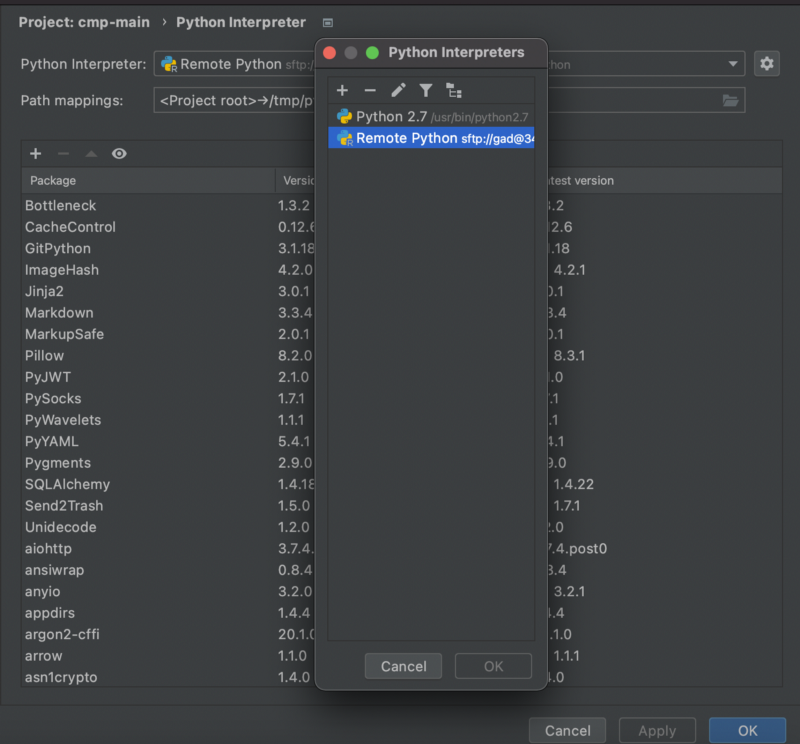The width and height of the screenshot is (800, 744).
Task: Open the Python Interpreter dropdown arrow
Action: pyautogui.click(x=733, y=64)
